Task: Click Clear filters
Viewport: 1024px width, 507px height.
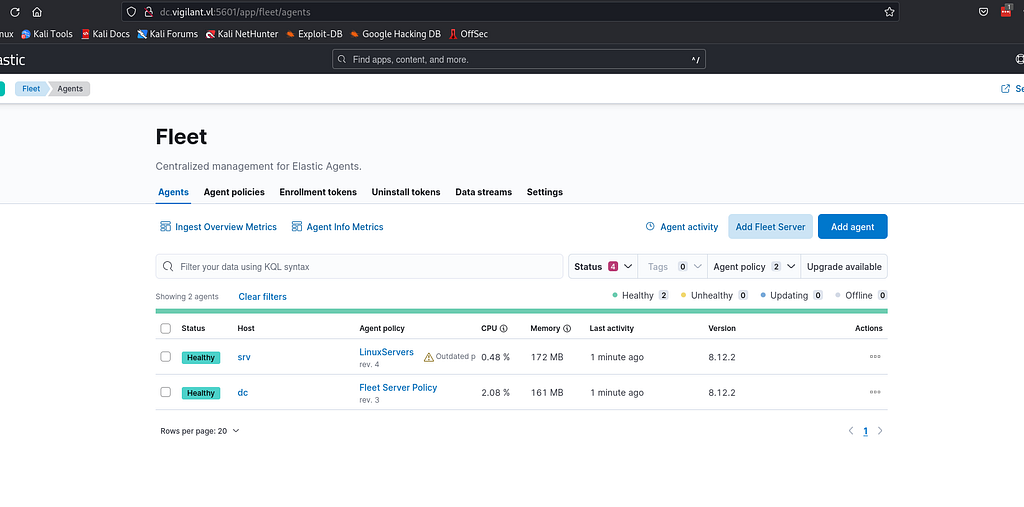Action: coord(263,297)
